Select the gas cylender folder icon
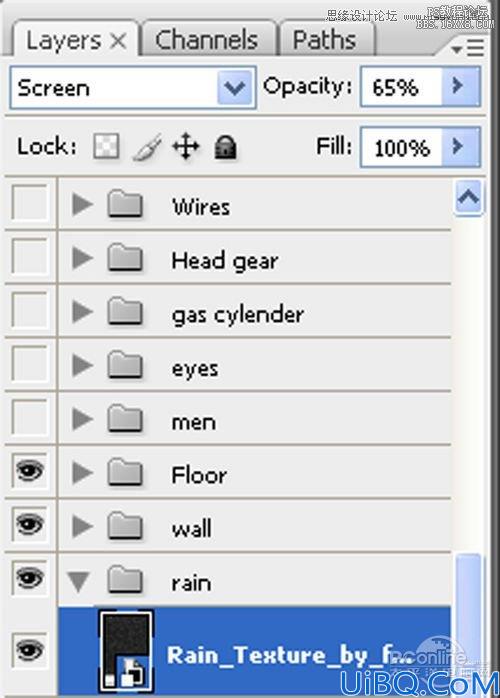The height and width of the screenshot is (698, 500). click(125, 312)
